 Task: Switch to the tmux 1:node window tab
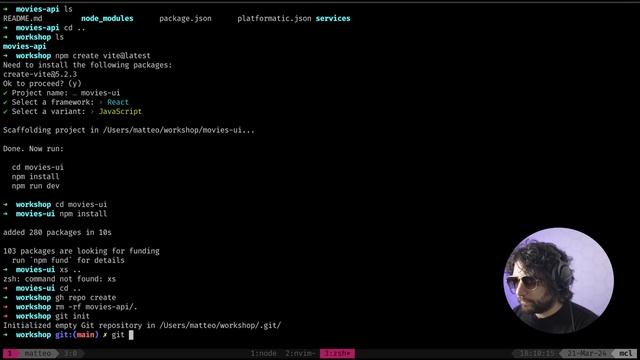[x=264, y=353]
